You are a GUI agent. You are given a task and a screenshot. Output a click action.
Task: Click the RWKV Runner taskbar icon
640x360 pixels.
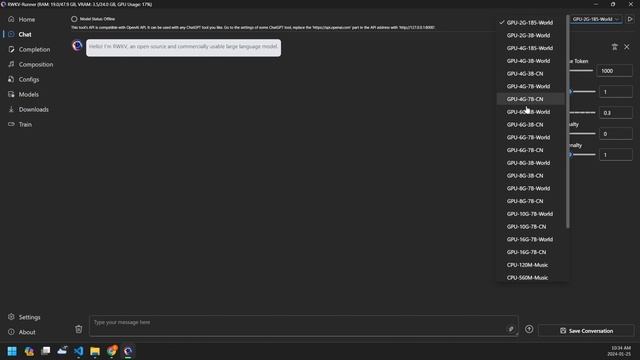tap(128, 351)
